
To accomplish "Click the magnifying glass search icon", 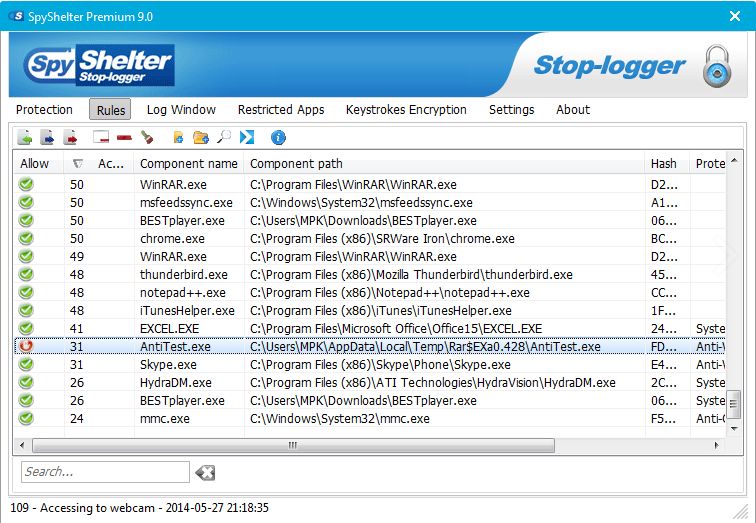I will tap(224, 137).
